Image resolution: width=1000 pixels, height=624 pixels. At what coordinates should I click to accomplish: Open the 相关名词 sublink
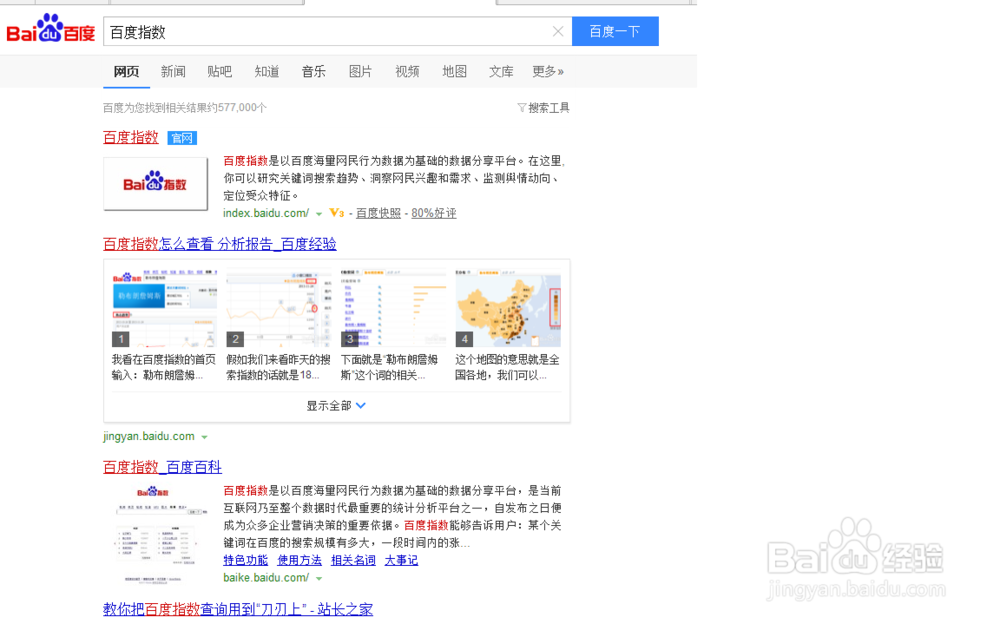click(x=353, y=560)
